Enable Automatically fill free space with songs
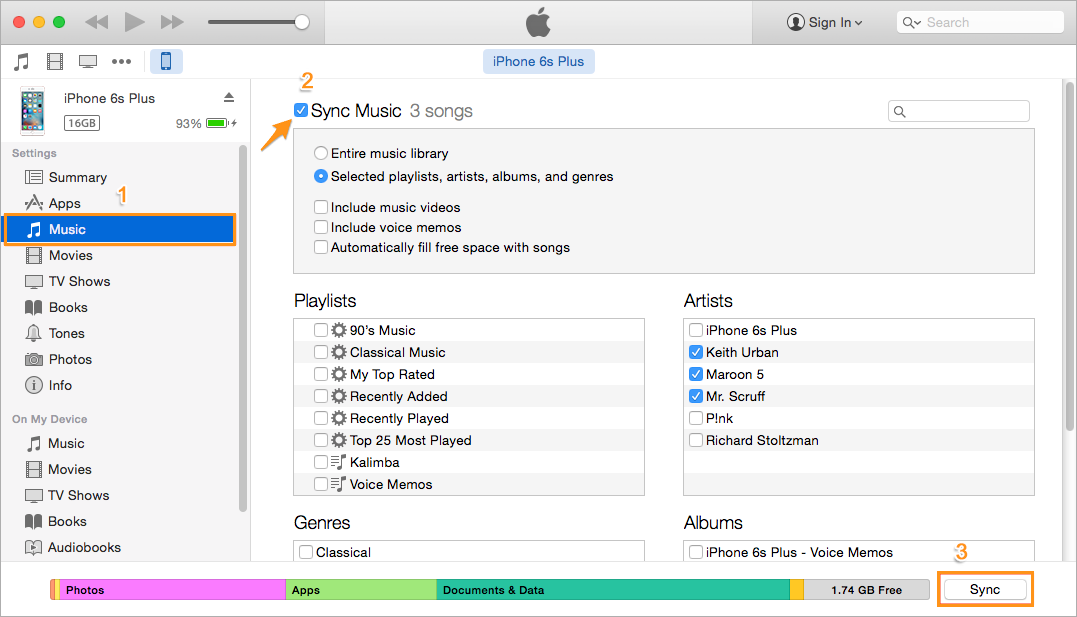This screenshot has width=1077, height=617. [321, 247]
